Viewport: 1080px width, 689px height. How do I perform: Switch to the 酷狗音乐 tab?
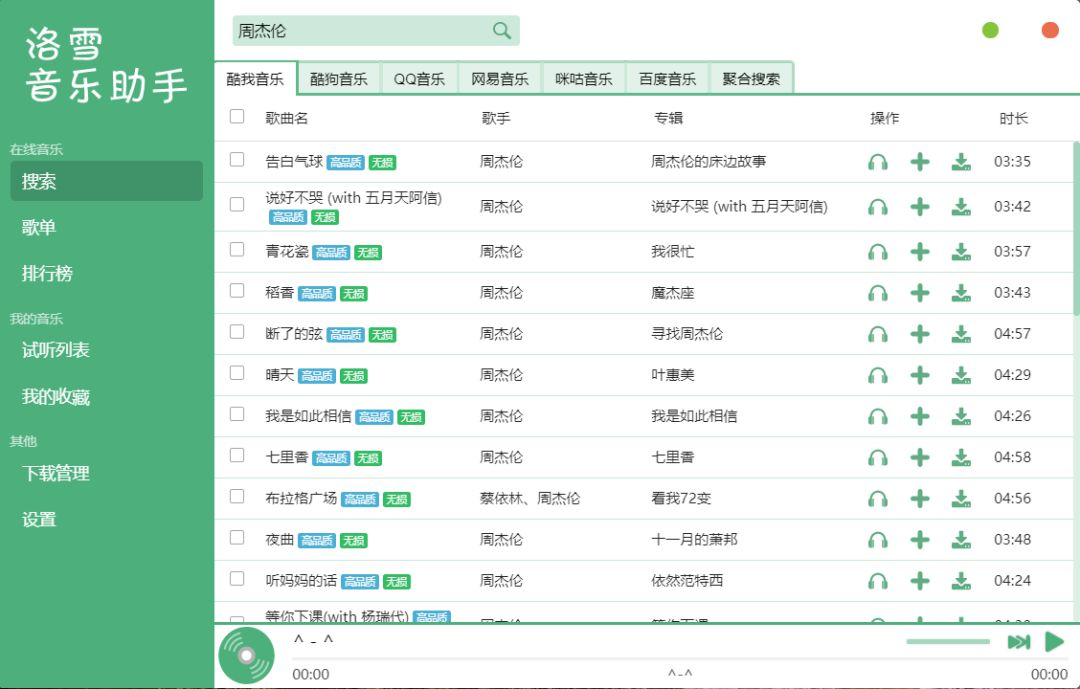(x=339, y=79)
